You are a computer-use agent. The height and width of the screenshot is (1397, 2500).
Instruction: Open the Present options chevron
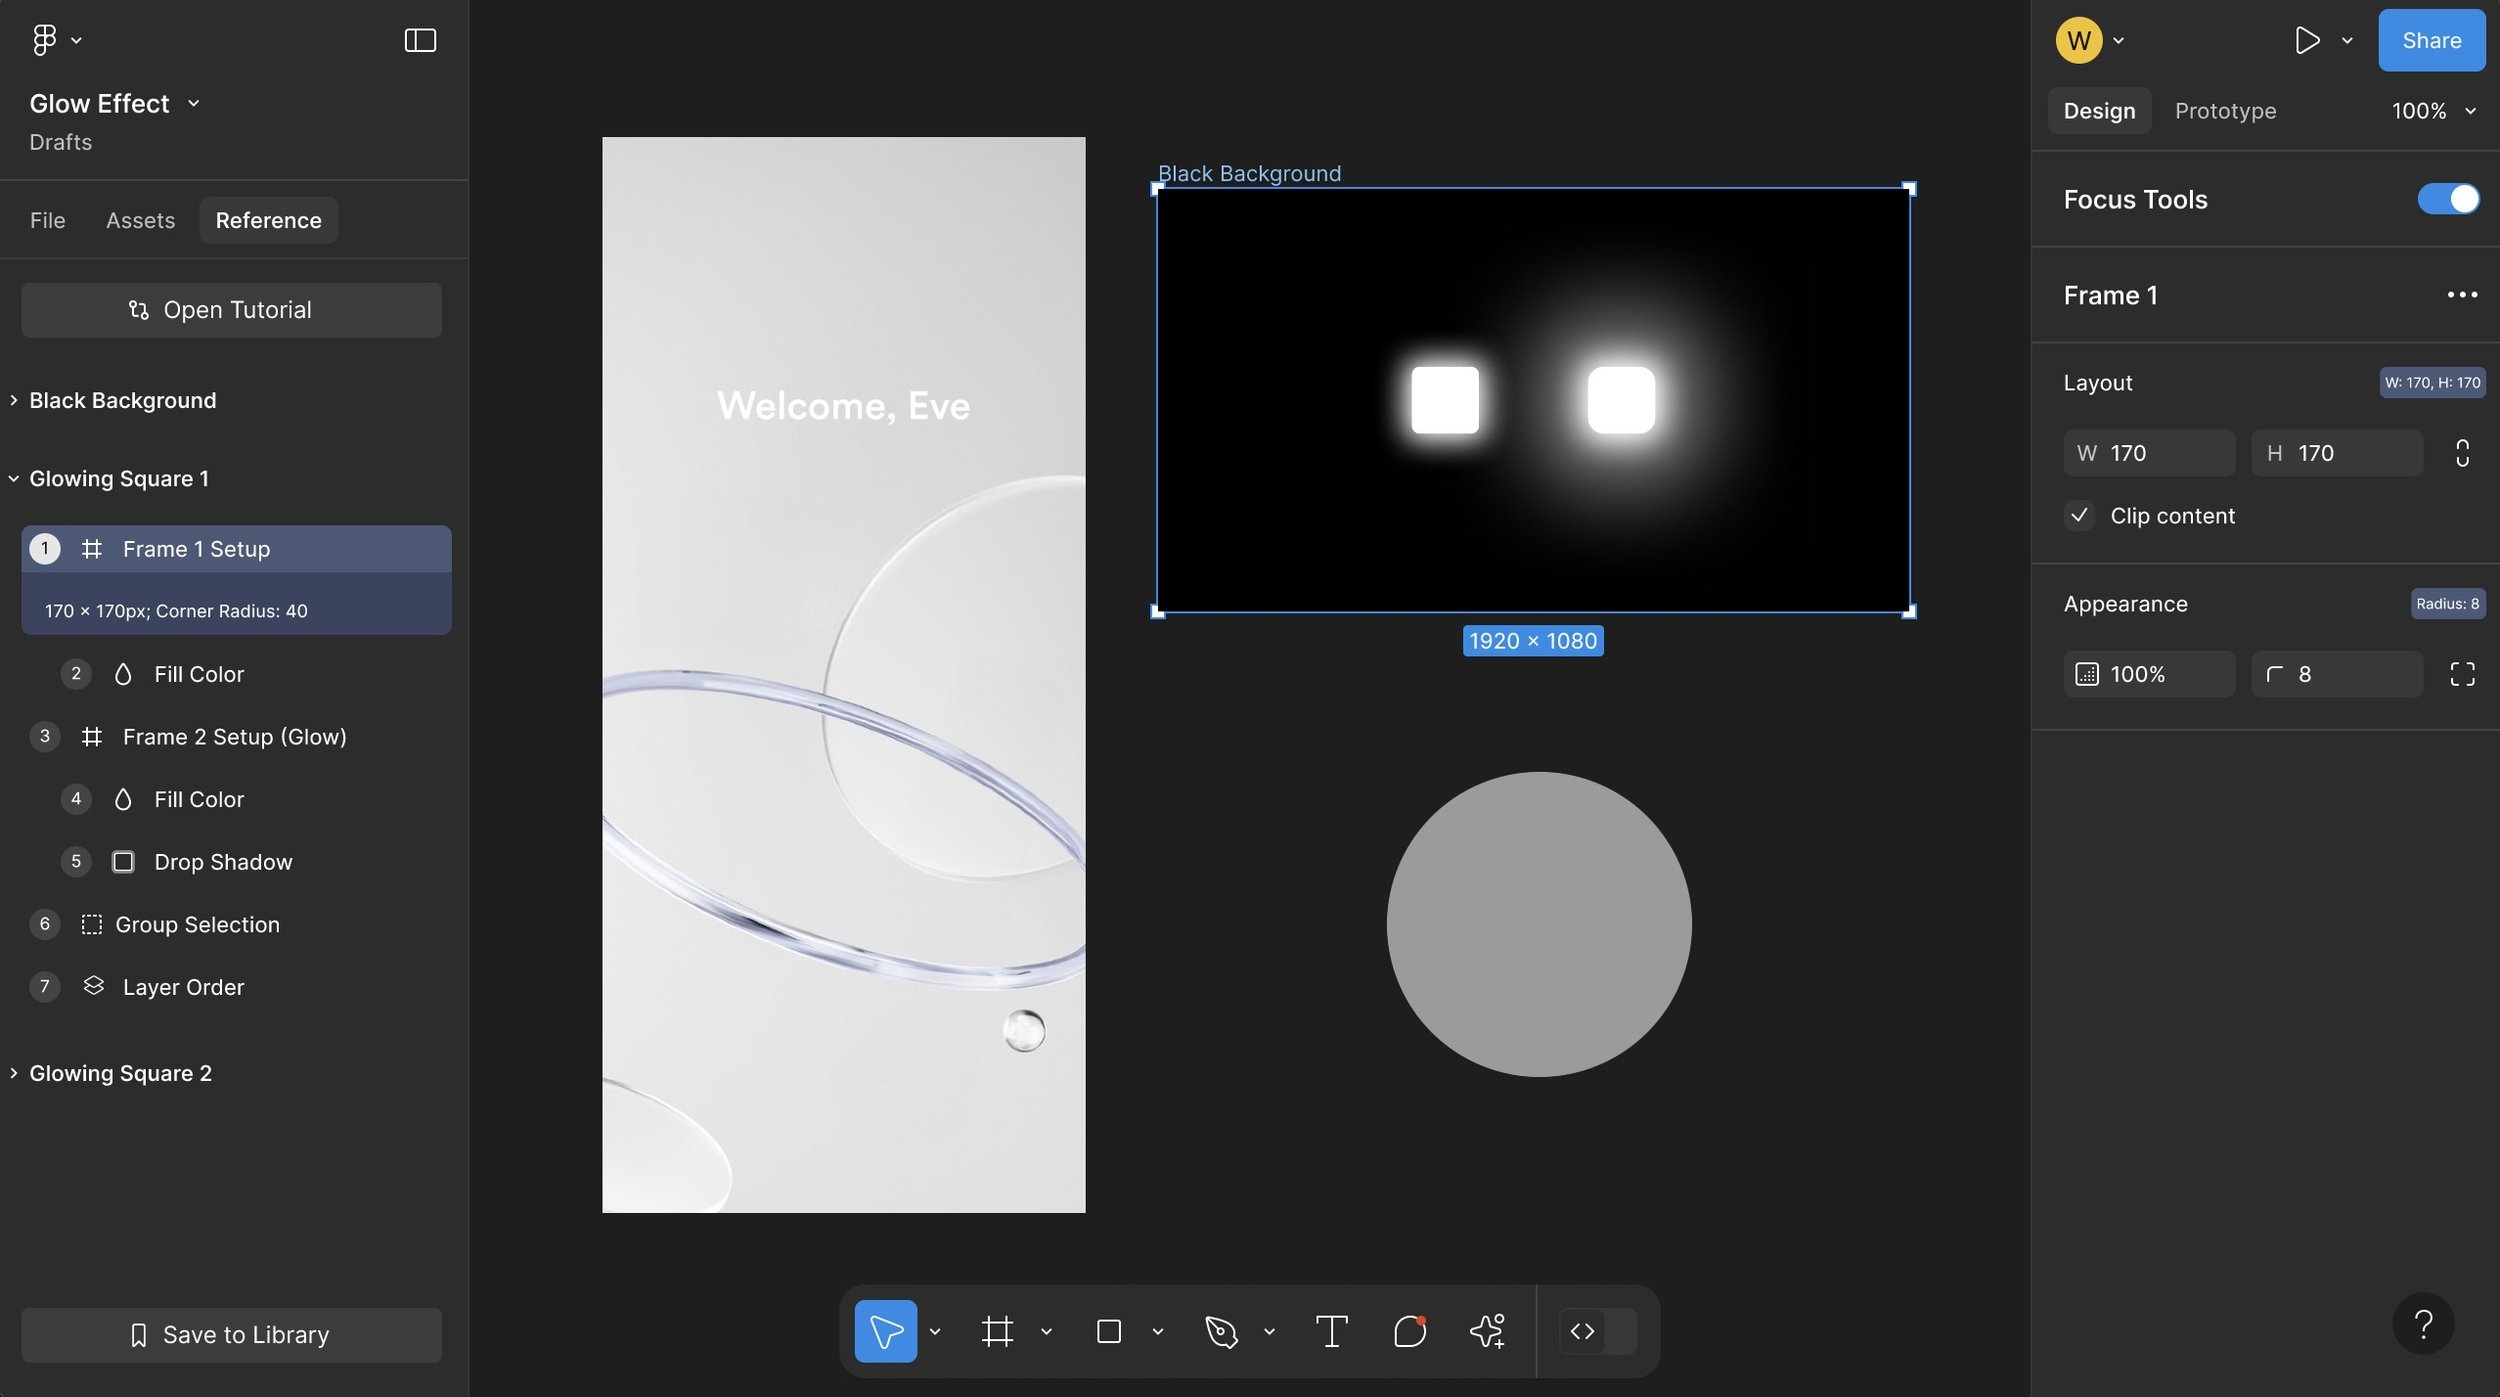click(x=2347, y=40)
